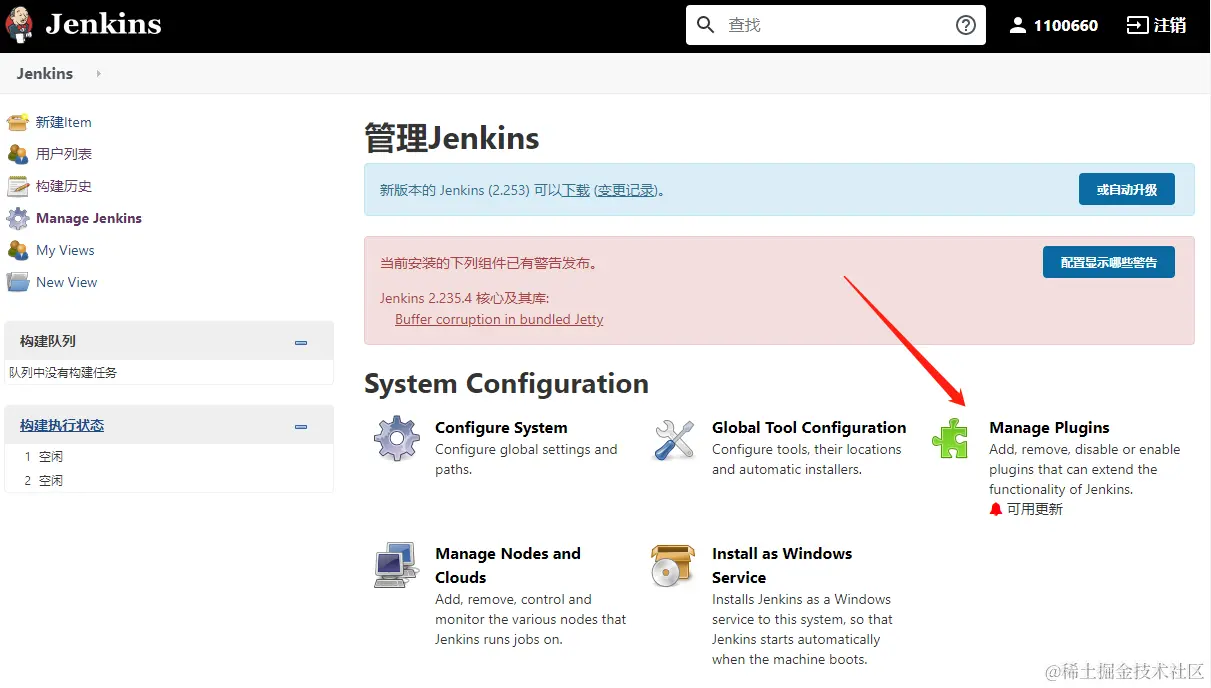
Task: Open the 变更记录 link
Action: [626, 190]
